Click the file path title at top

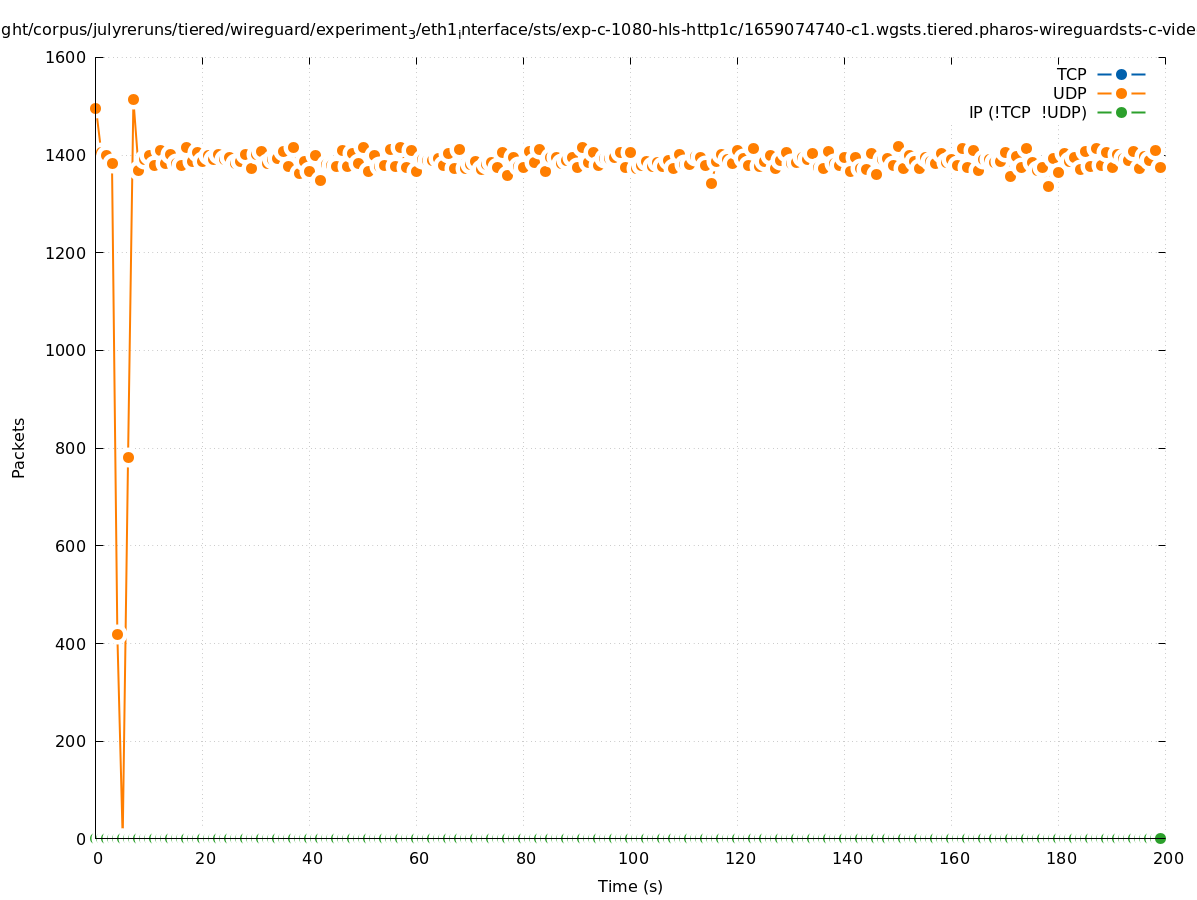pos(598,30)
